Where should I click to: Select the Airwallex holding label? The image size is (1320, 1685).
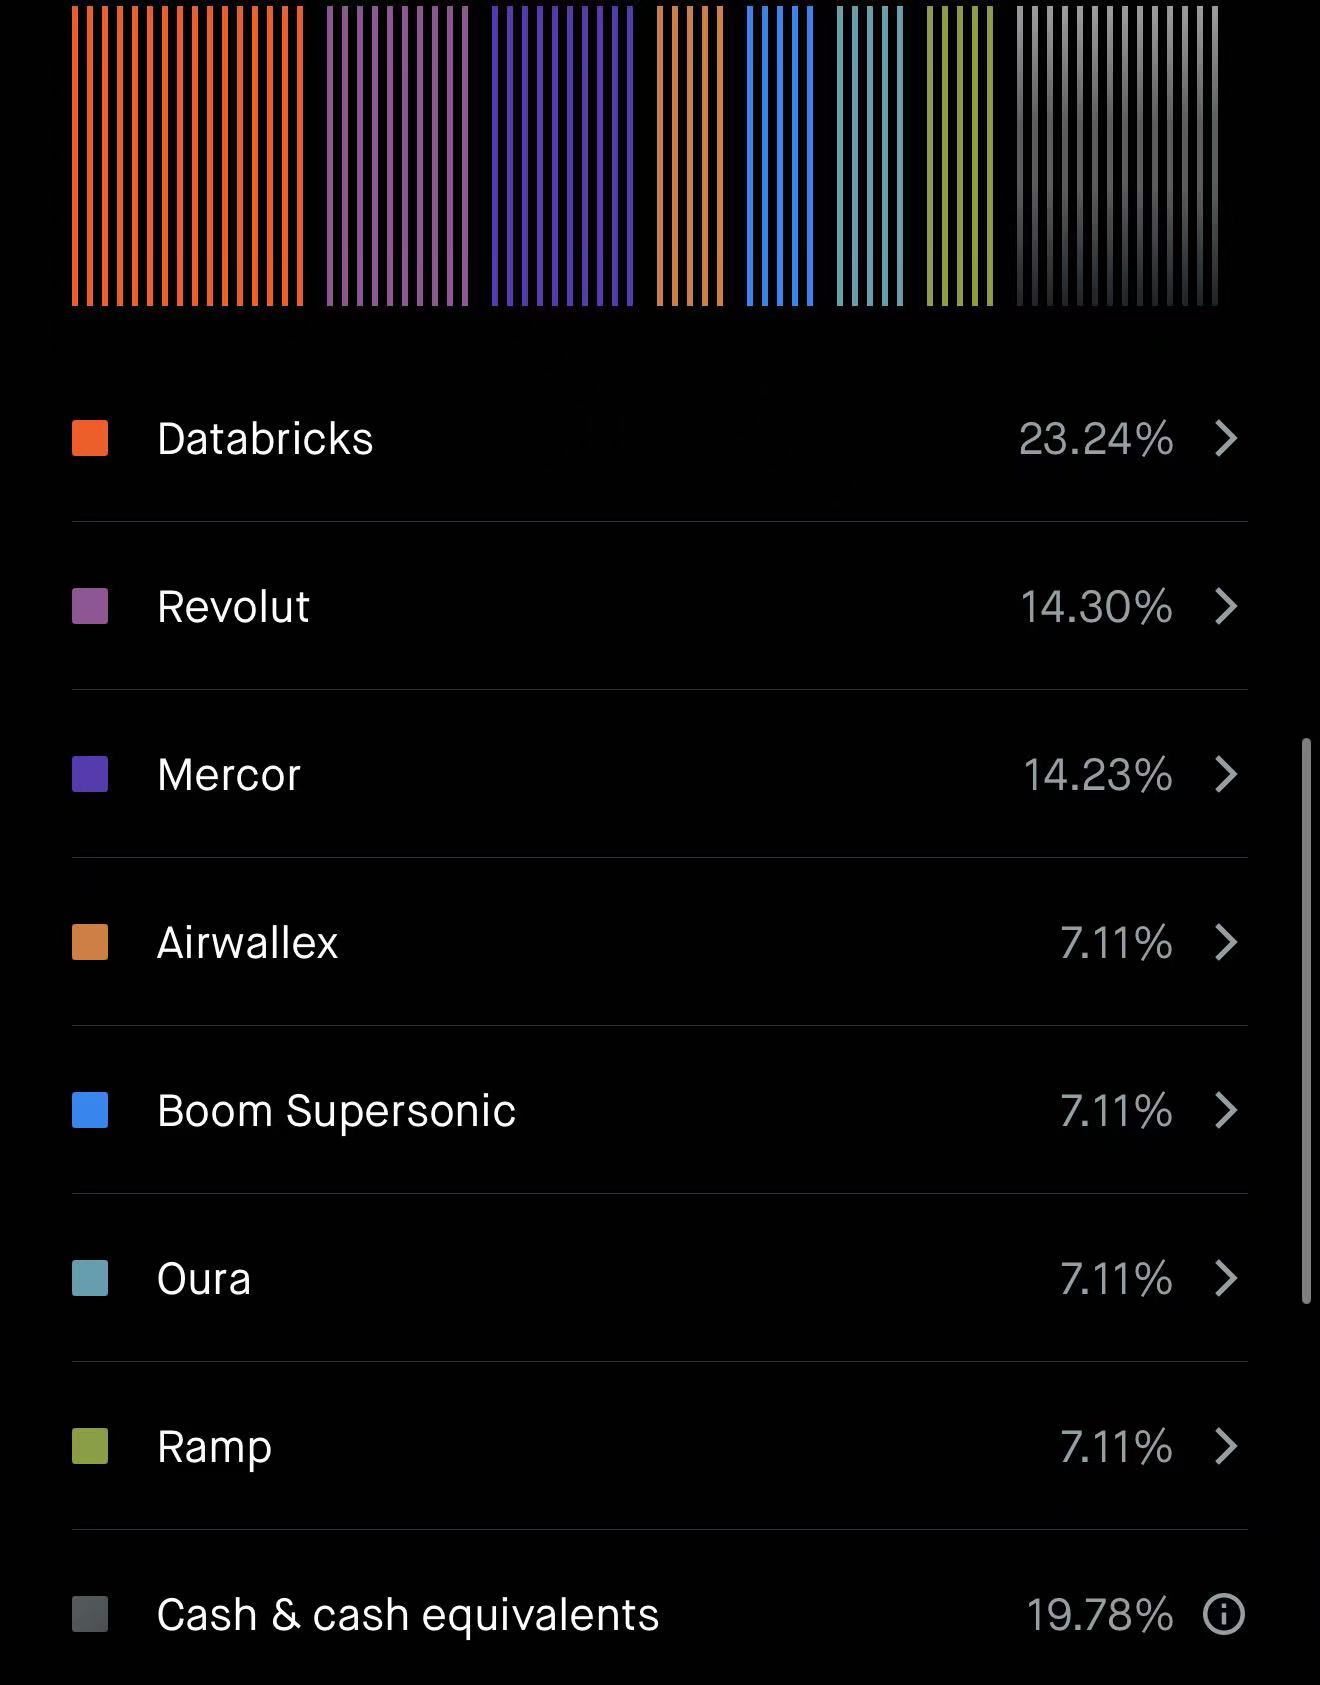coord(247,942)
